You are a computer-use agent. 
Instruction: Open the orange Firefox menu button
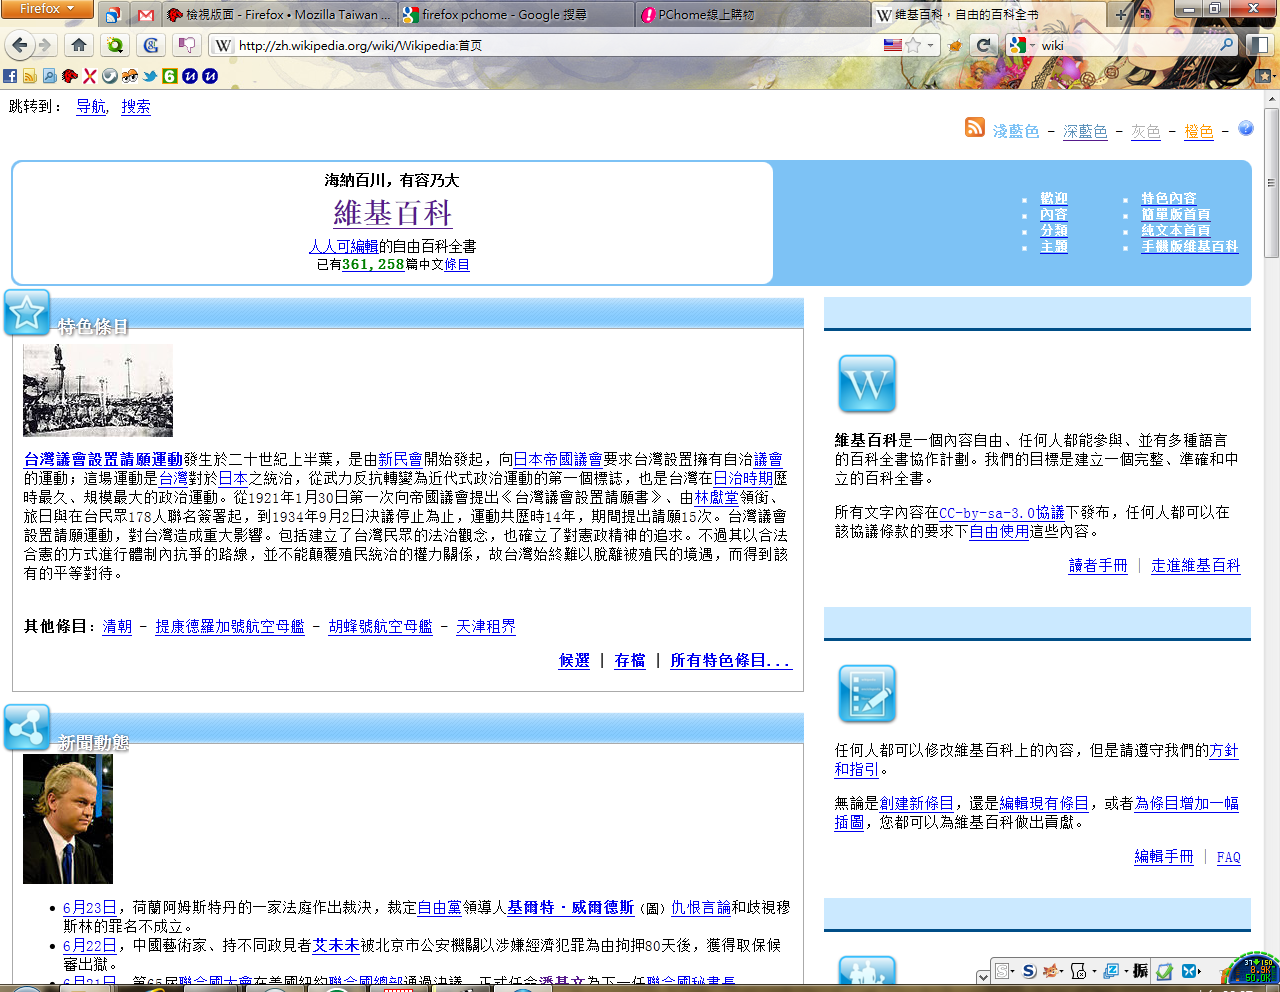pyautogui.click(x=46, y=9)
